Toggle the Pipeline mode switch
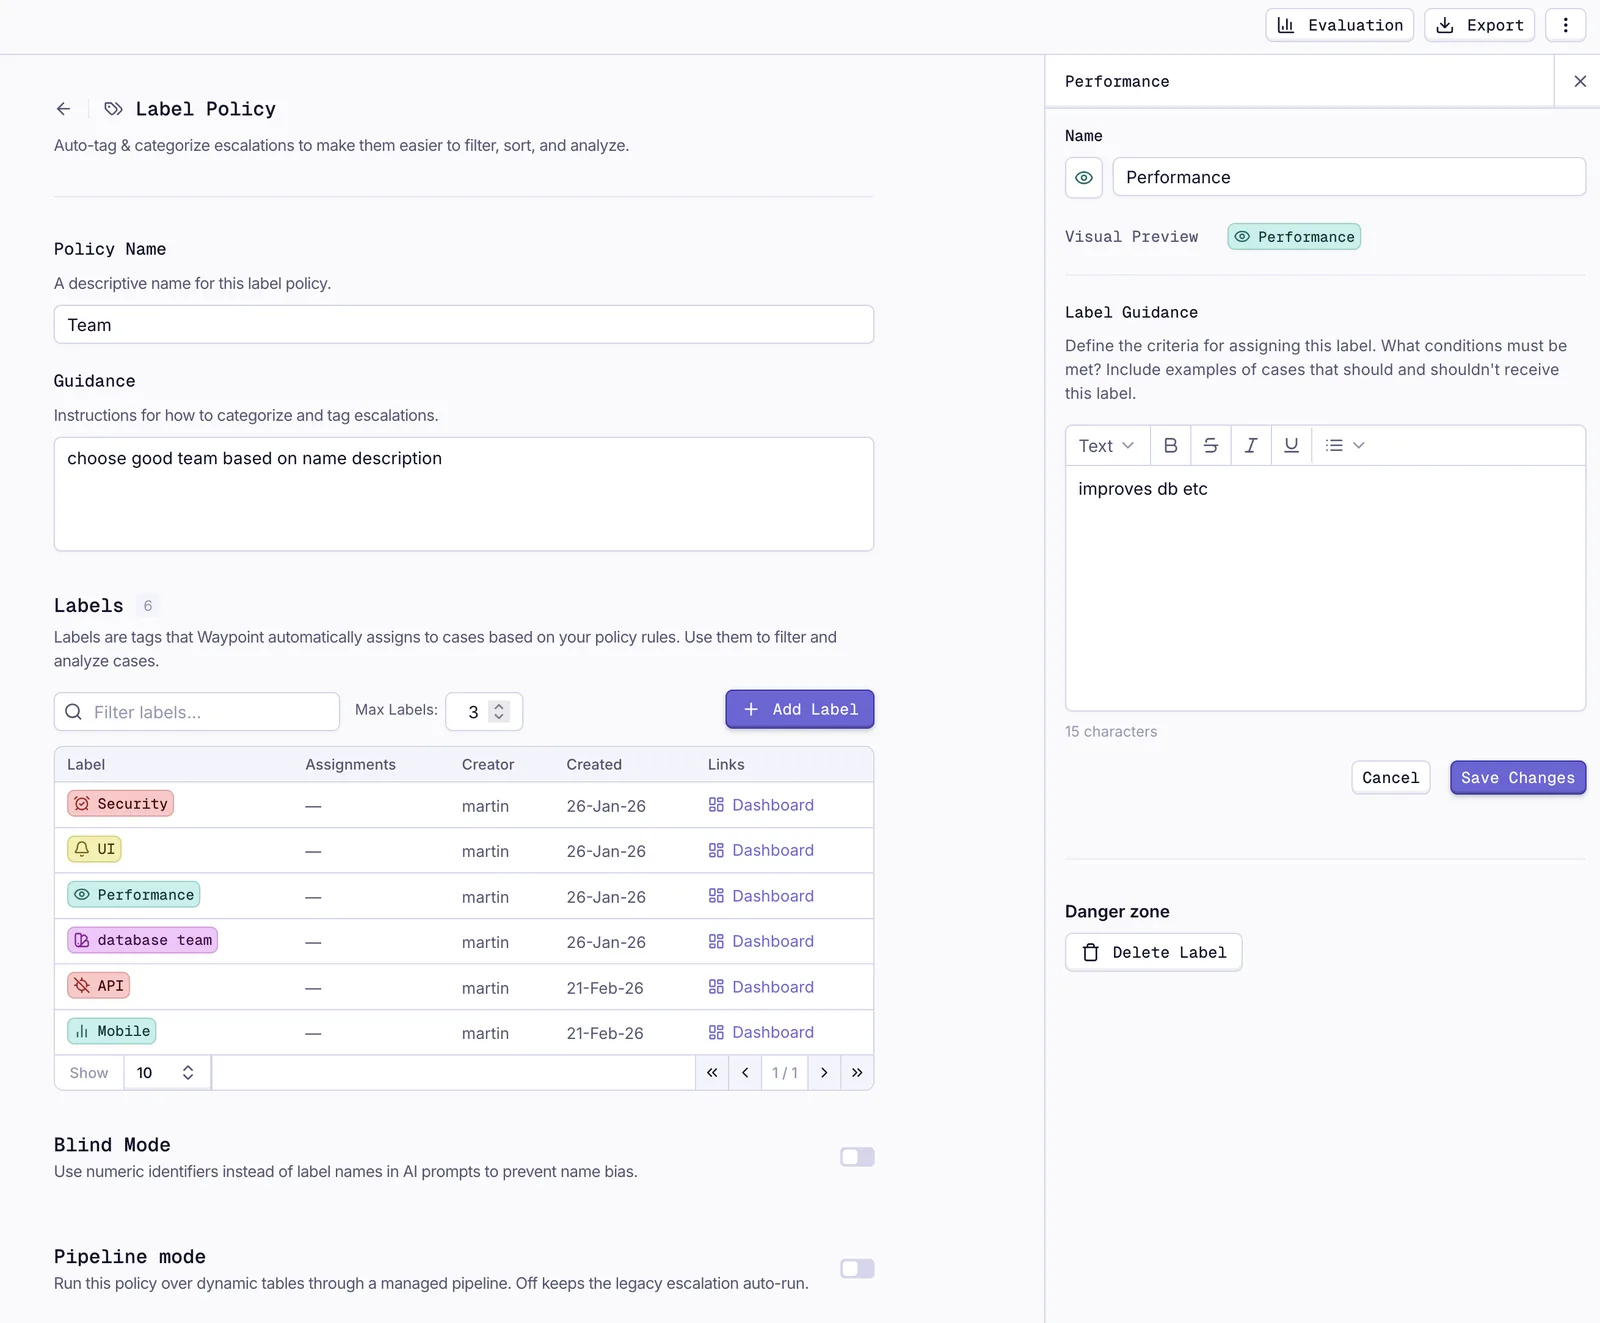Viewport: 1600px width, 1323px height. point(857,1269)
